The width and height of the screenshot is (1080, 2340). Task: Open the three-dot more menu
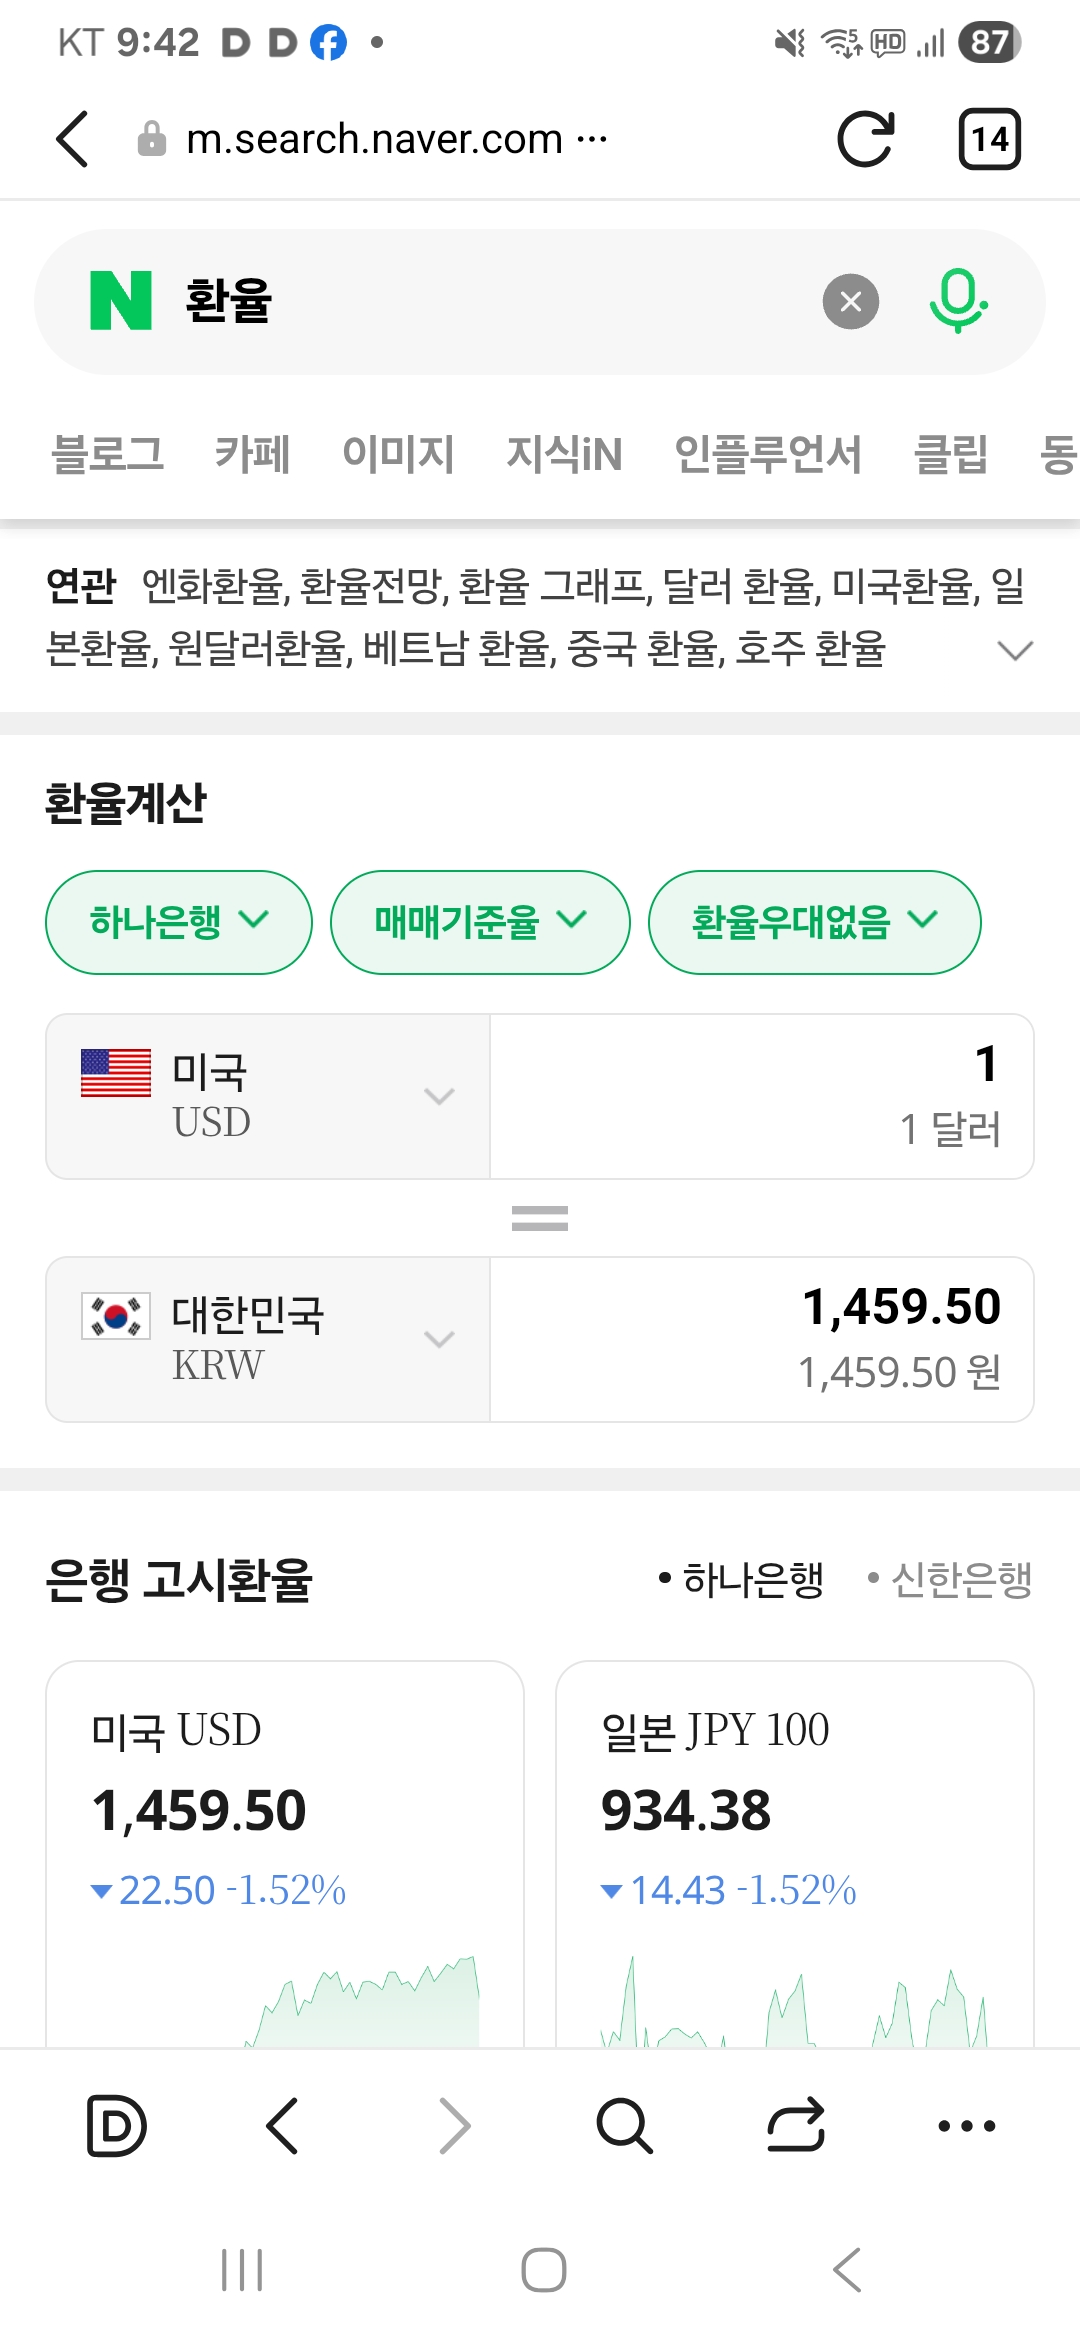pyautogui.click(x=966, y=2125)
